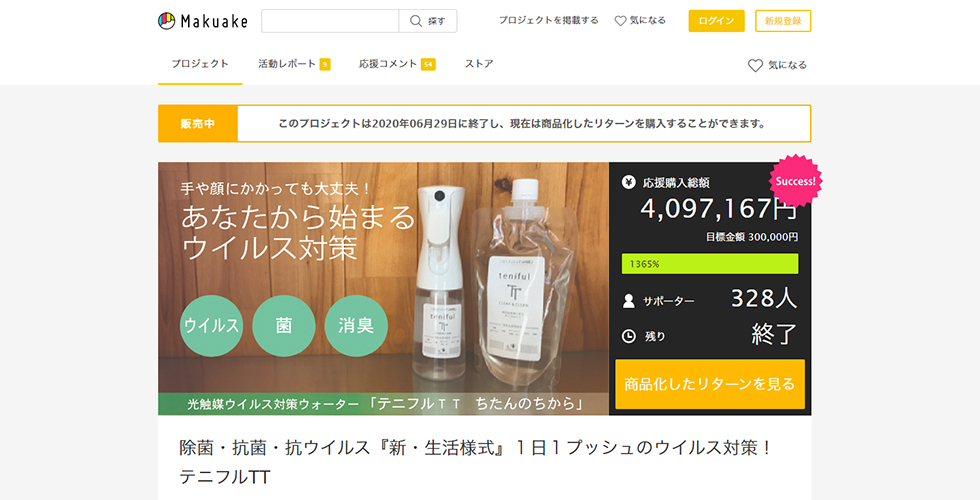Click the 販売中 status label
Screen dimensions: 980x500
coord(198,124)
